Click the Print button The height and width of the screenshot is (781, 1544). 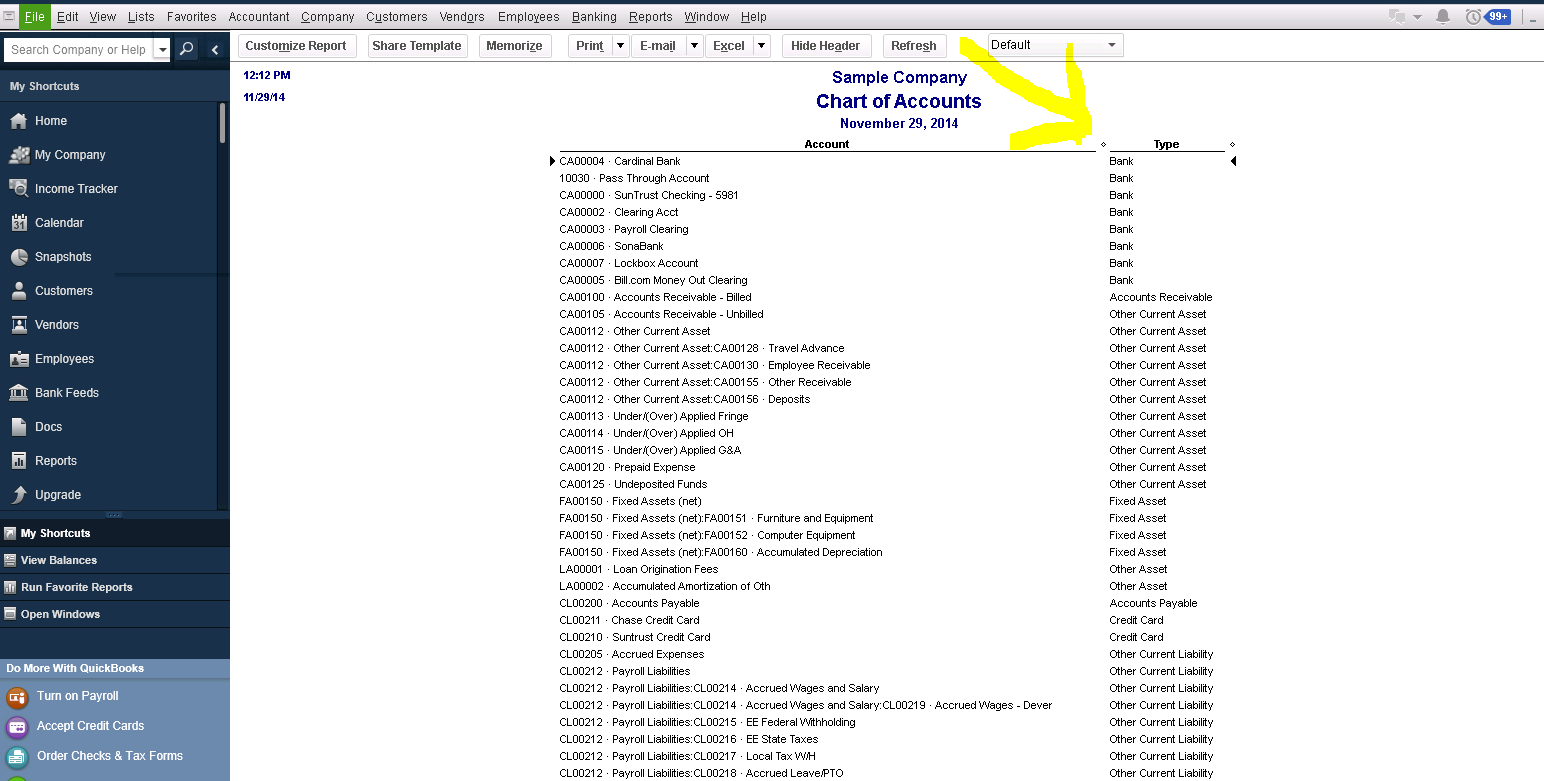(590, 46)
